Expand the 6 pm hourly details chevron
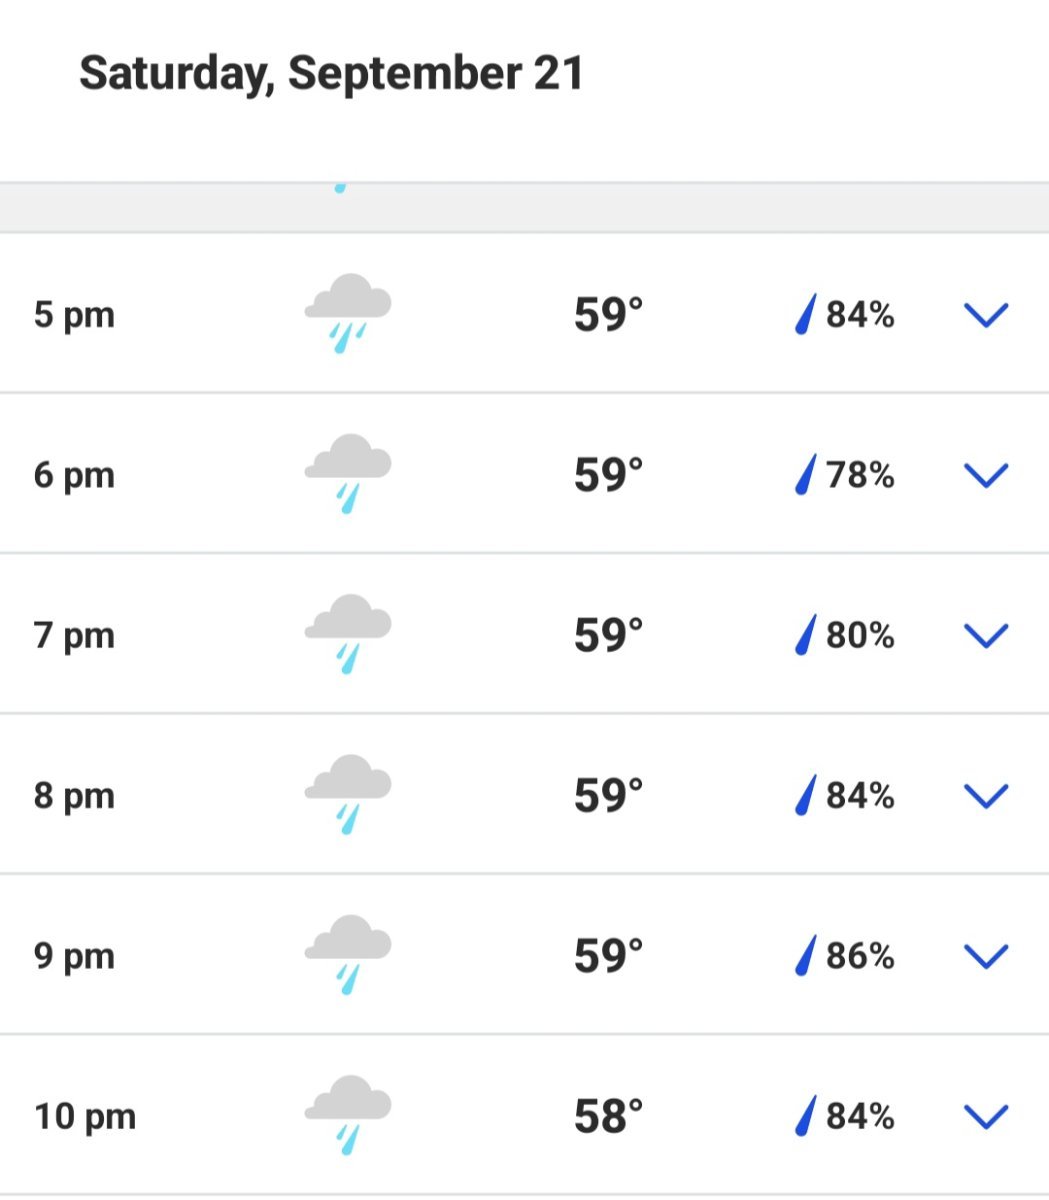The width and height of the screenshot is (1049, 1200). click(x=986, y=475)
